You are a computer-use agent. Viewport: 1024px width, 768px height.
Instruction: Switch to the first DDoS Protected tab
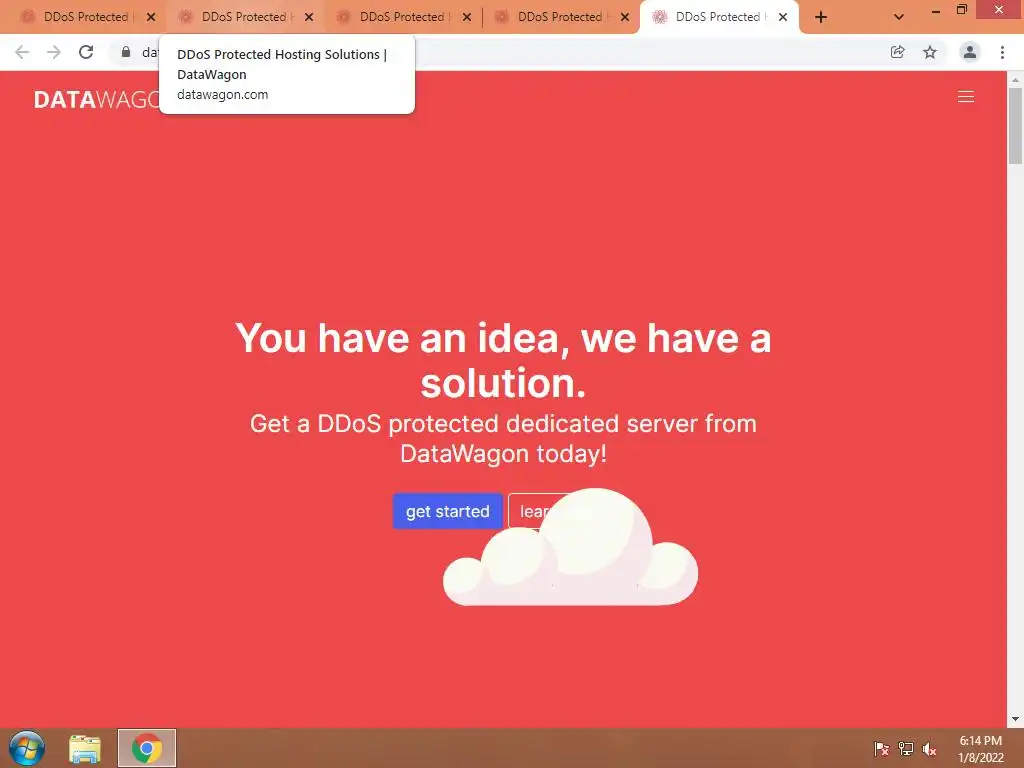[85, 17]
